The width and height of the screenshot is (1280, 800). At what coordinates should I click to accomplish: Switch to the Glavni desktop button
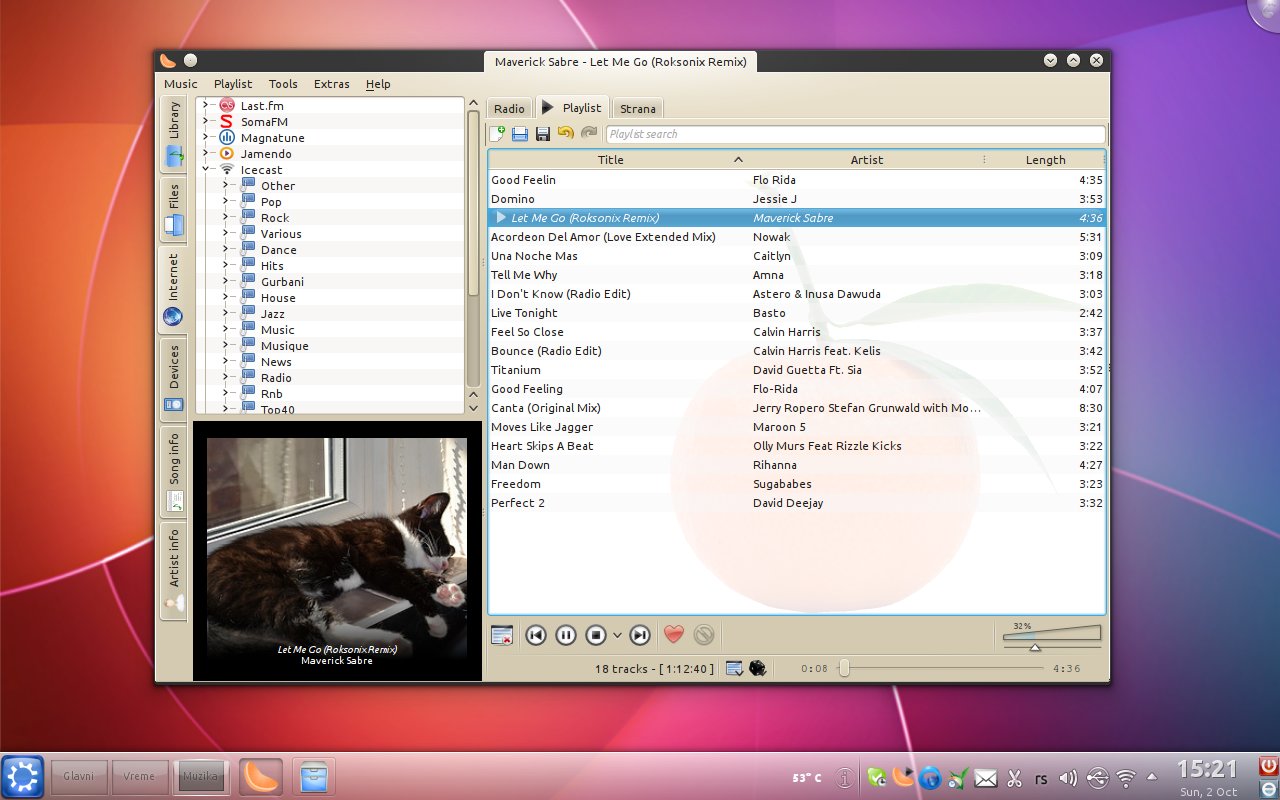[79, 776]
